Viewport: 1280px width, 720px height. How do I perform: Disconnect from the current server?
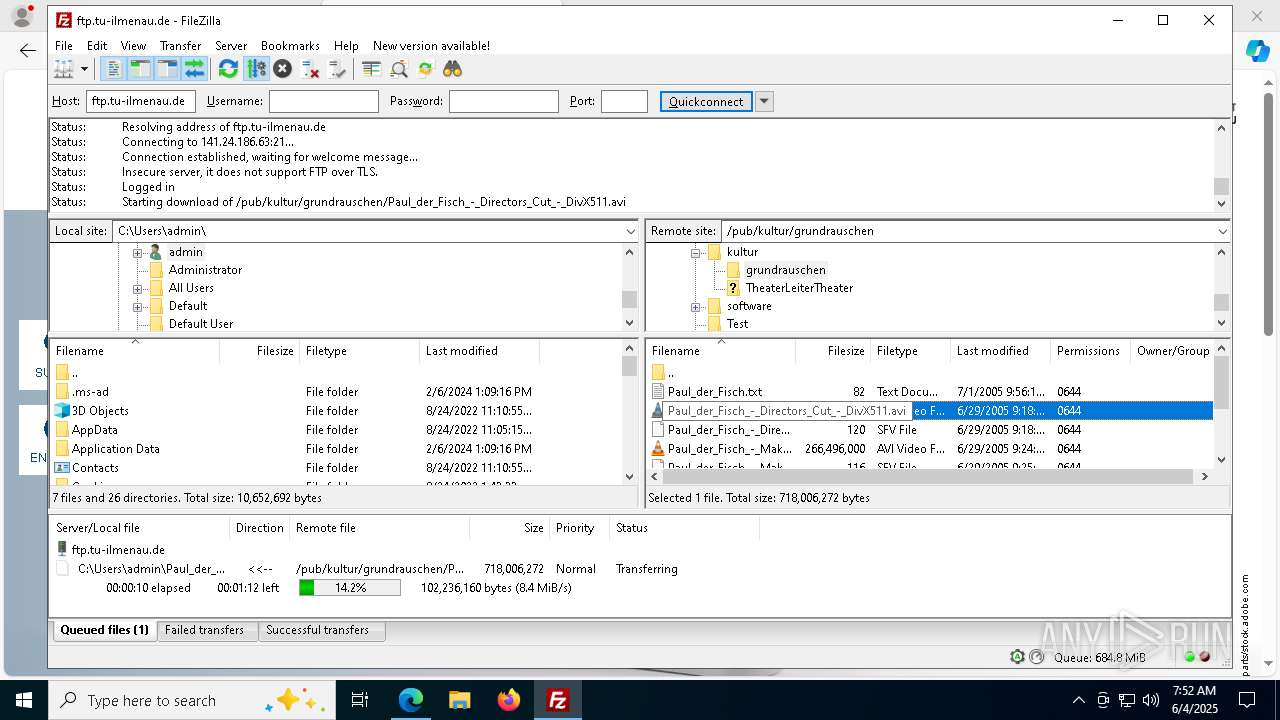tap(310, 69)
